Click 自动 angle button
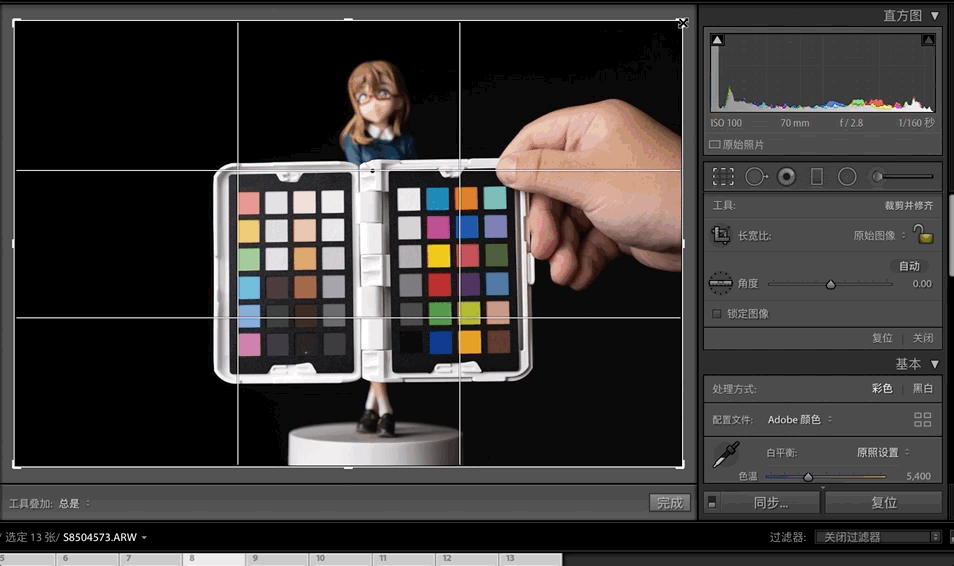Screen dimensions: 954x566 [x=910, y=266]
